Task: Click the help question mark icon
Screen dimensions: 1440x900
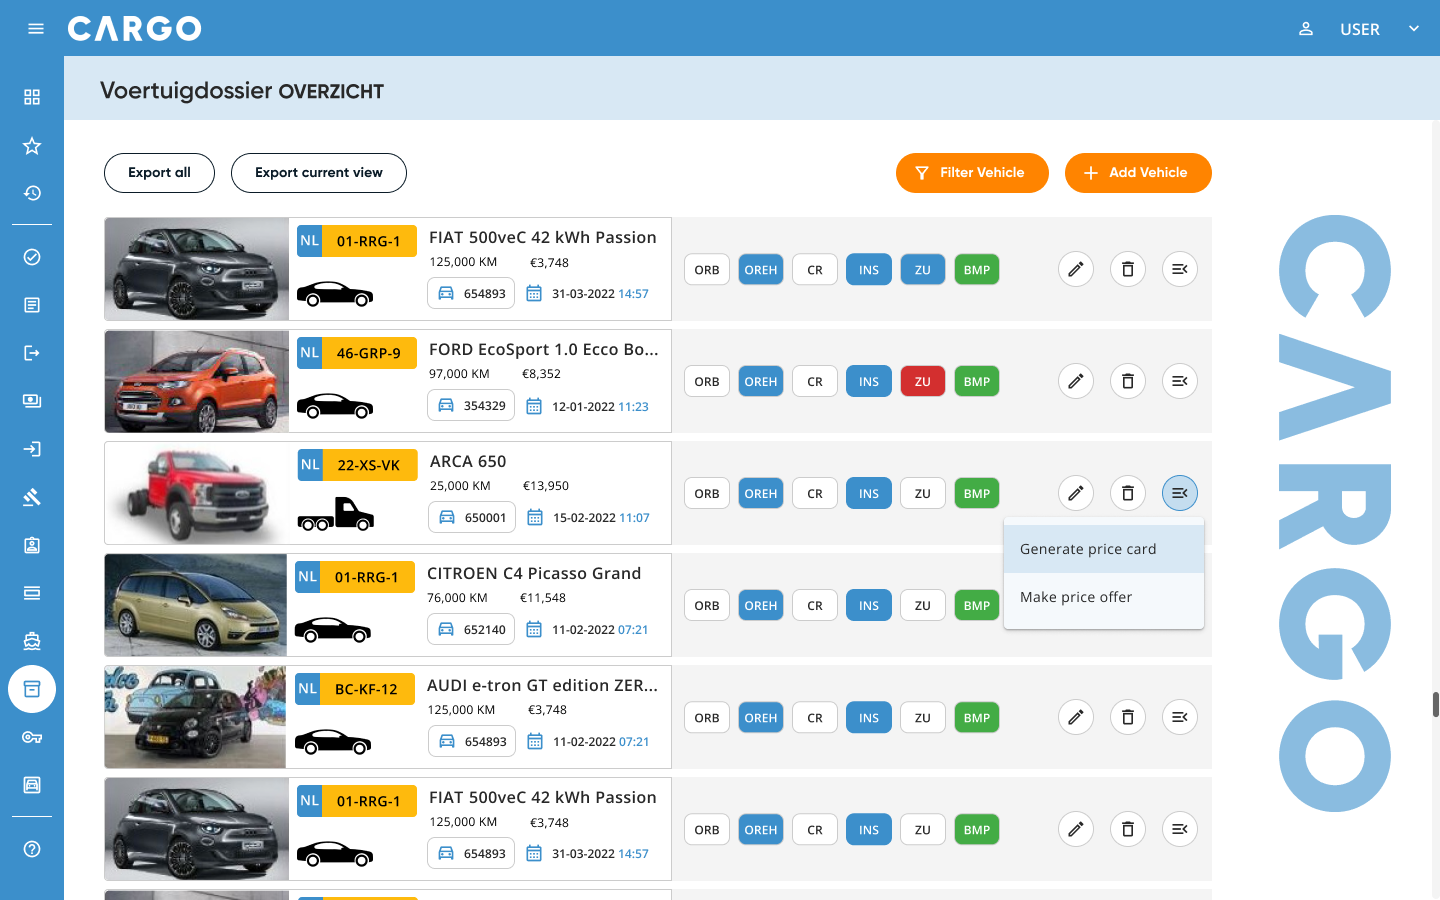Action: pos(32,849)
